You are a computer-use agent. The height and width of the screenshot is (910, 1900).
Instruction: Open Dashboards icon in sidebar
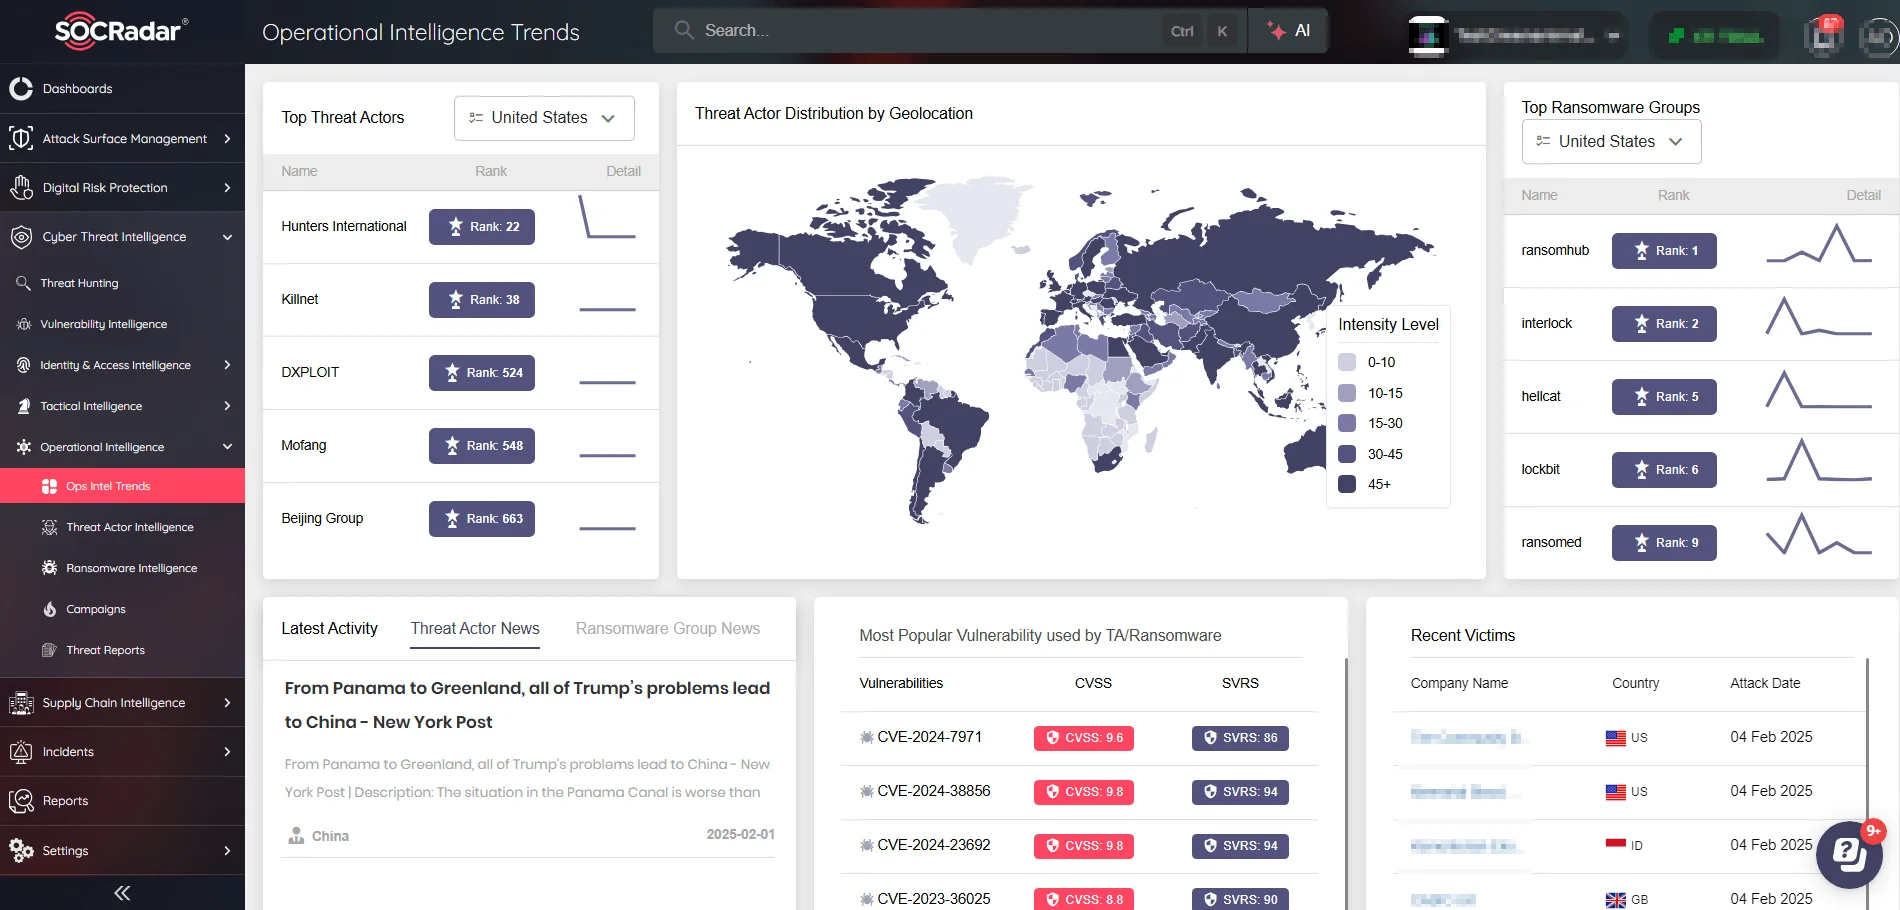[x=21, y=89]
